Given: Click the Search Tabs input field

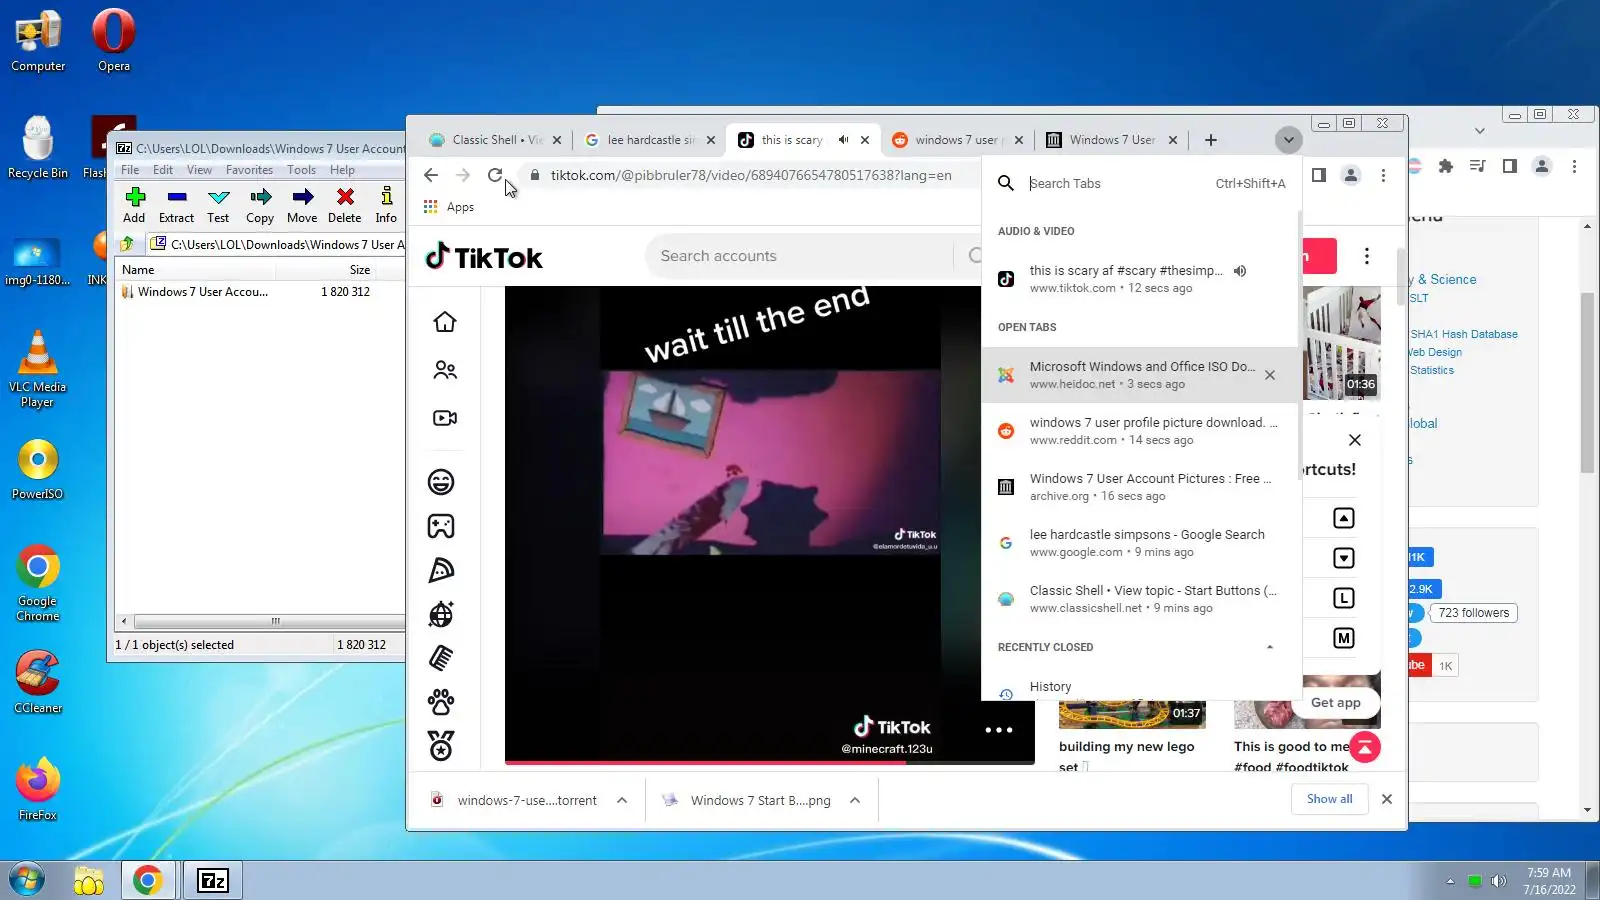Looking at the screenshot, I should click(x=1115, y=183).
